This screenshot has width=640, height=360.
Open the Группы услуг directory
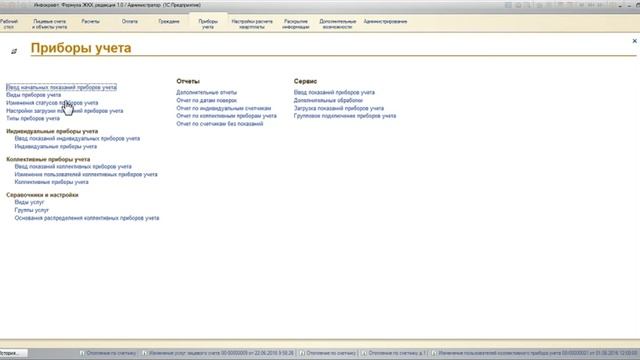coord(31,210)
